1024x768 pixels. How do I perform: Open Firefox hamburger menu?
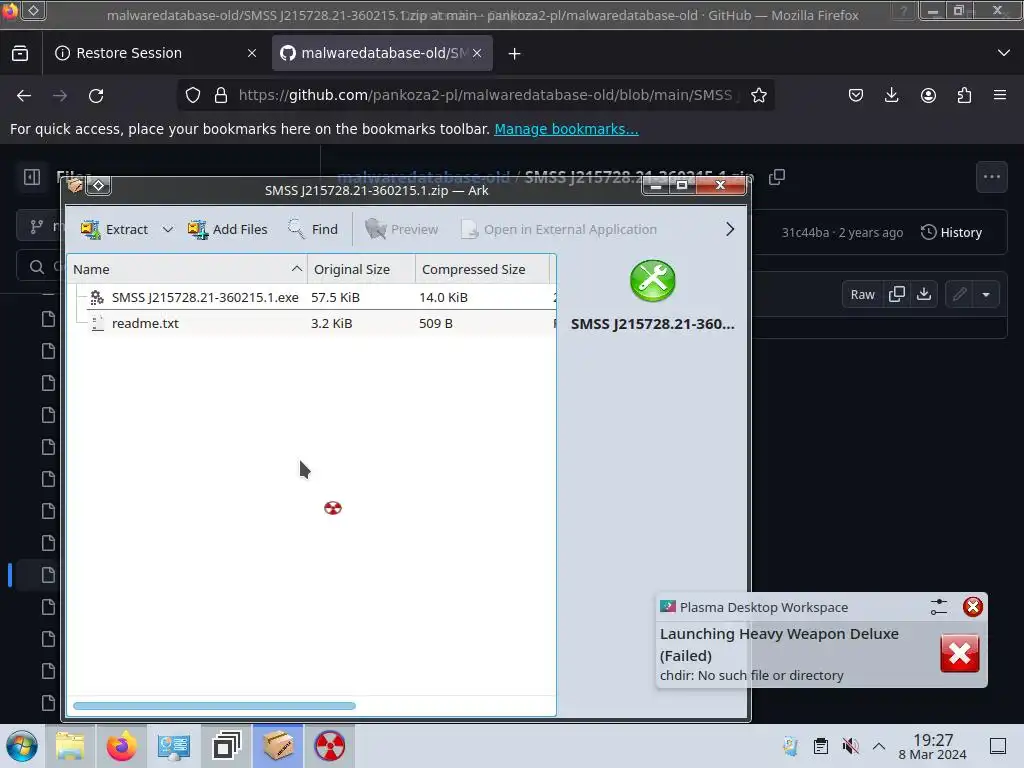[1000, 95]
